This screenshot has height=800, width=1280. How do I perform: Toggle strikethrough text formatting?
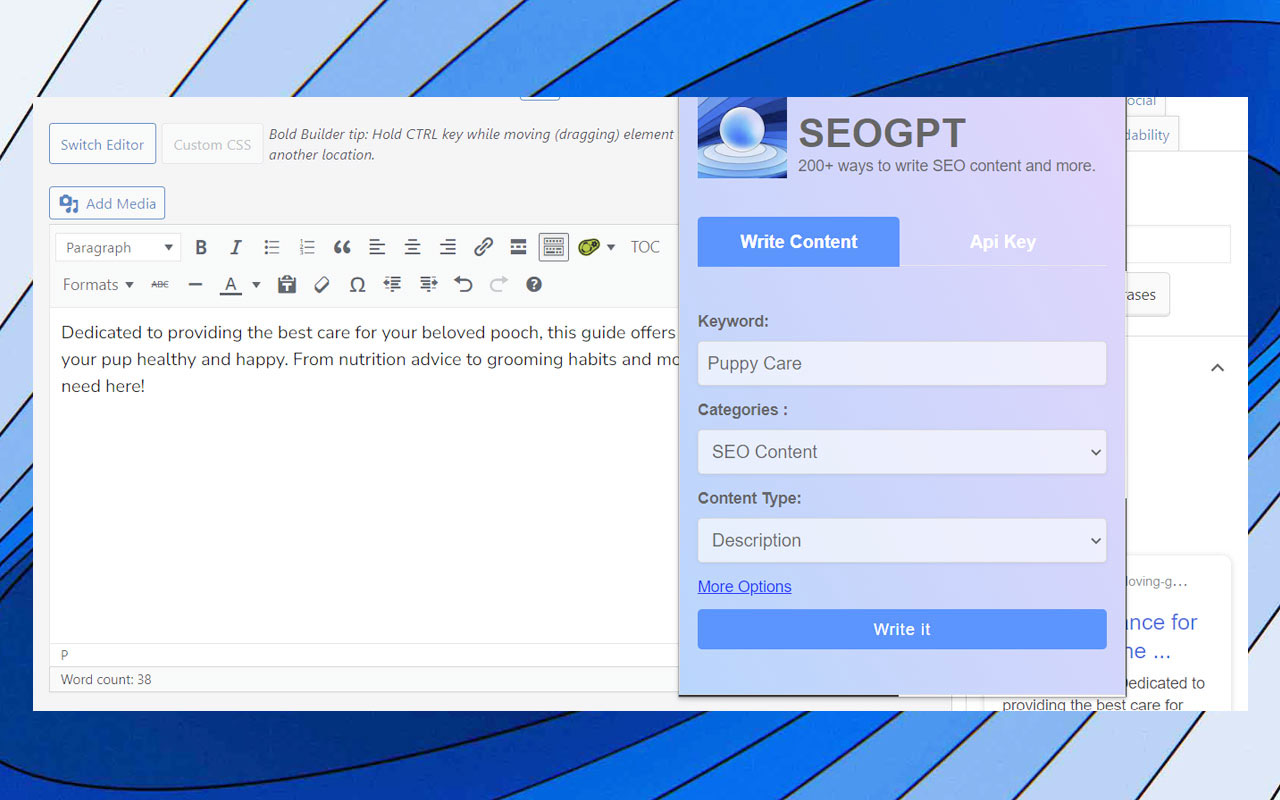tap(160, 285)
